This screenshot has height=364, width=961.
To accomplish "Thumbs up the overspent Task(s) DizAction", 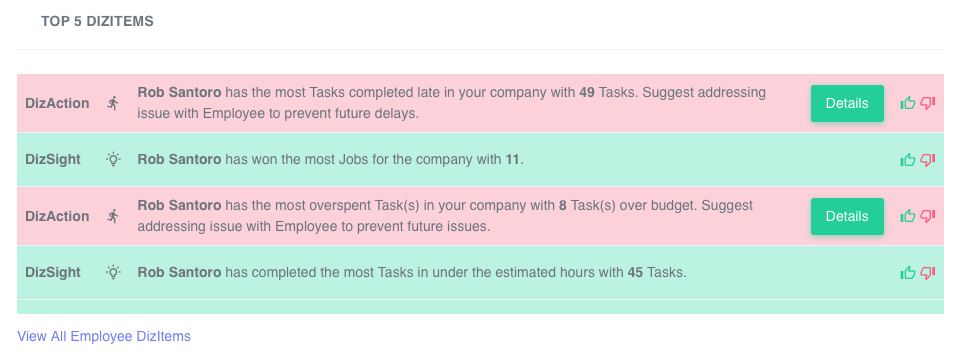I will coord(908,216).
